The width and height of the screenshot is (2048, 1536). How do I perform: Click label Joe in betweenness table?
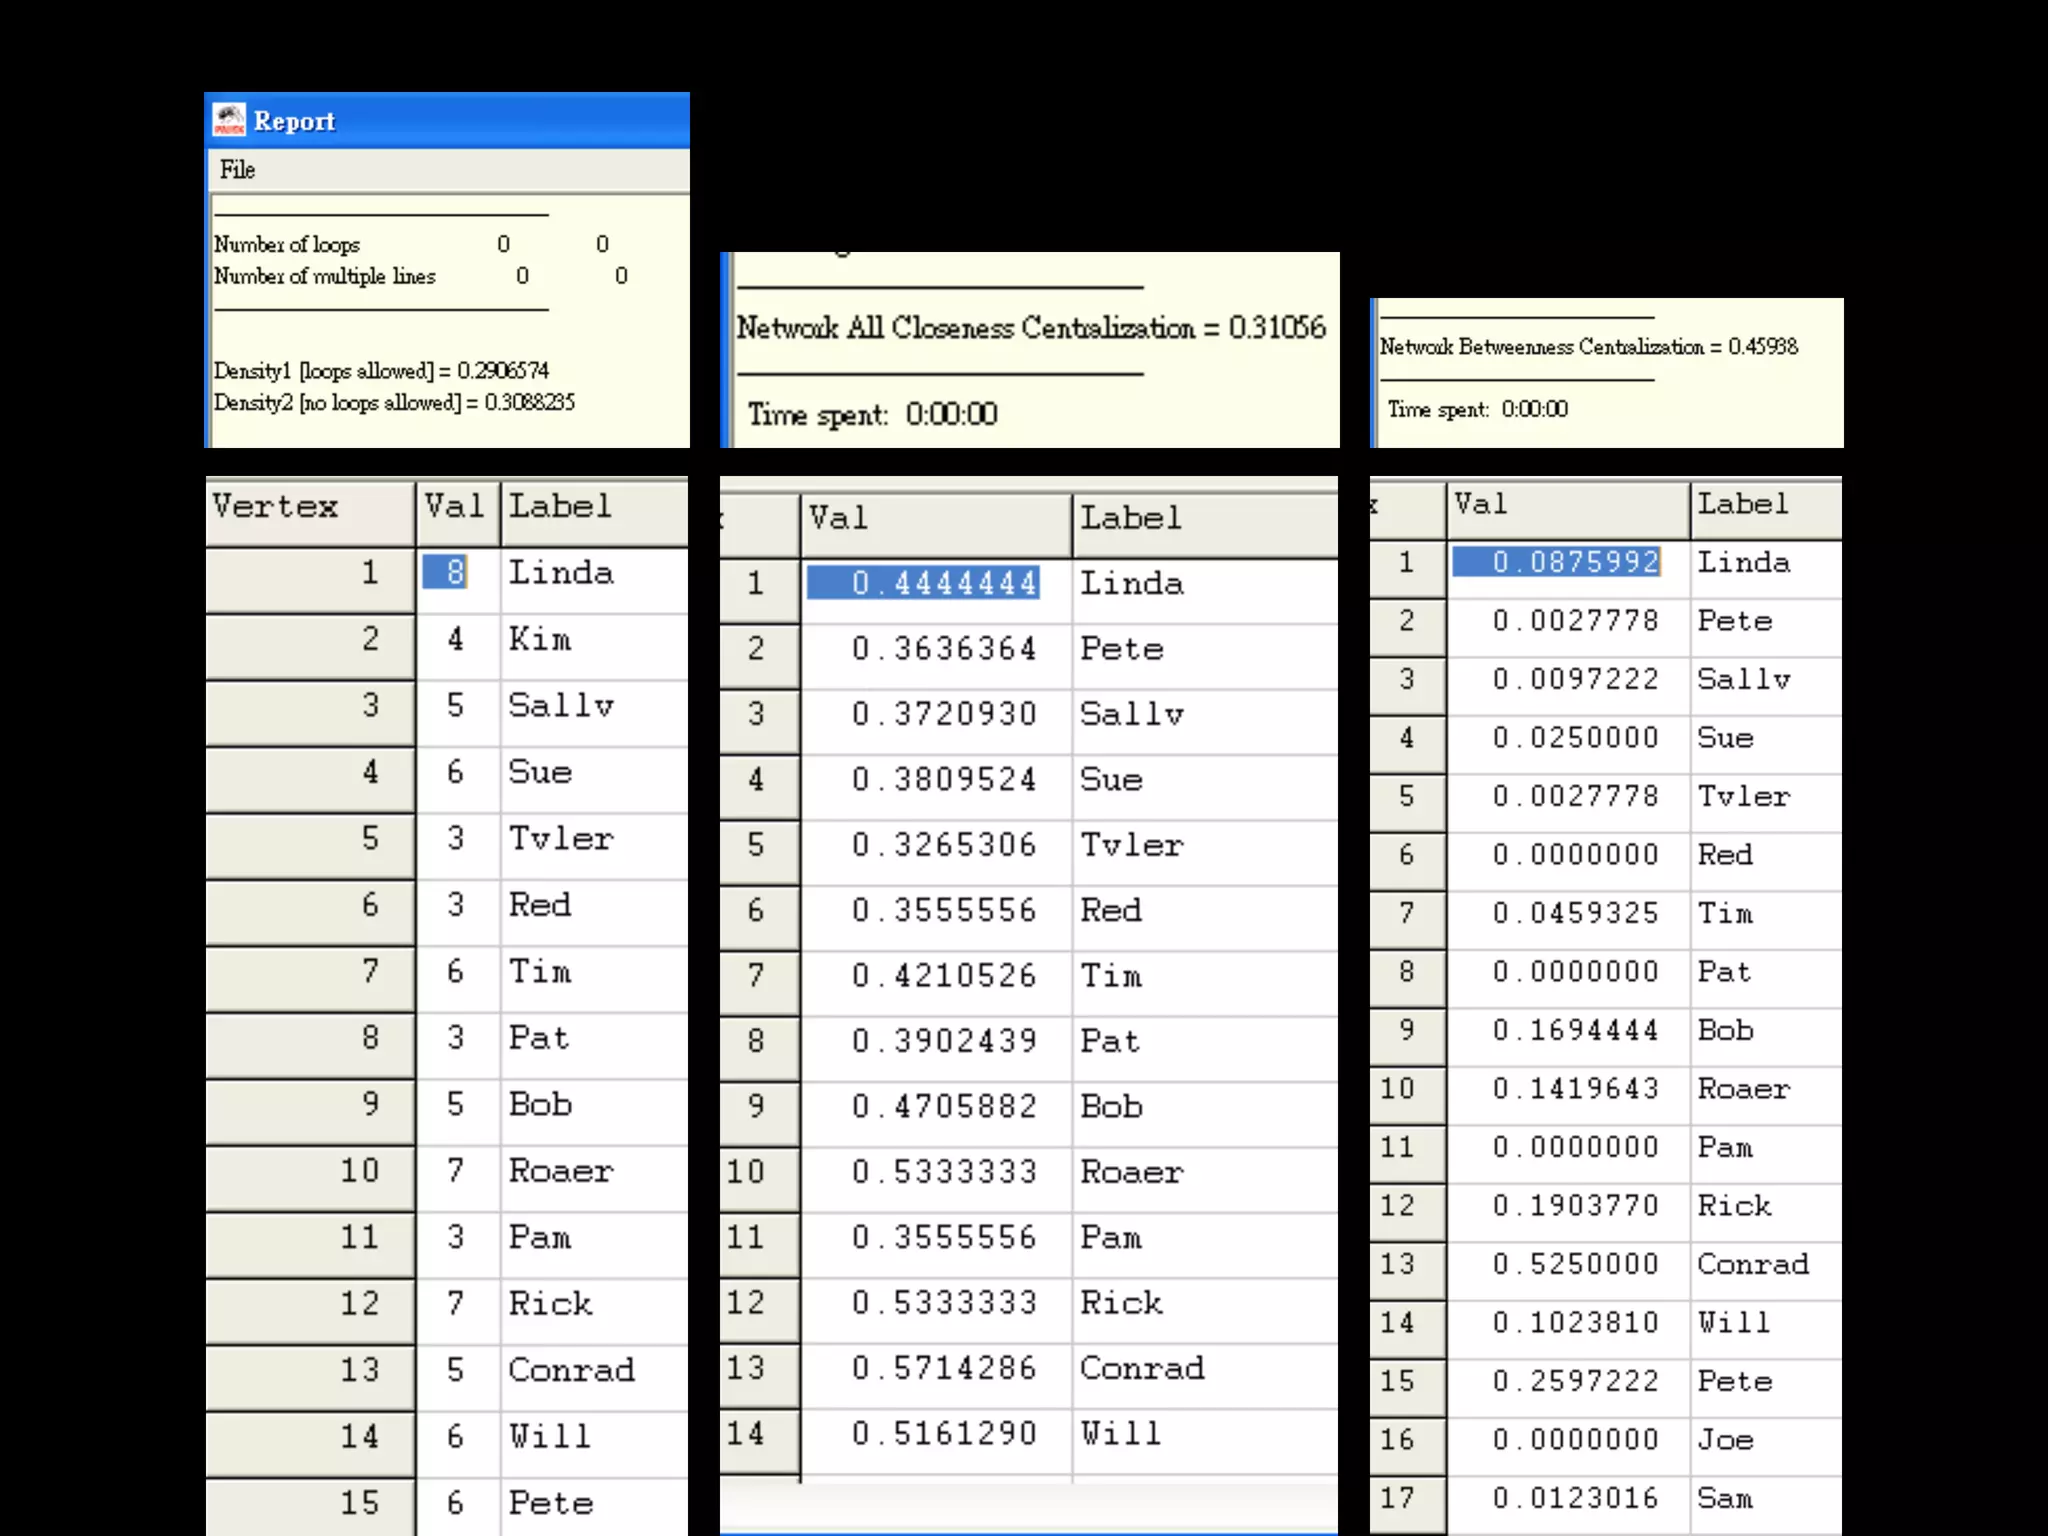tap(1725, 1440)
